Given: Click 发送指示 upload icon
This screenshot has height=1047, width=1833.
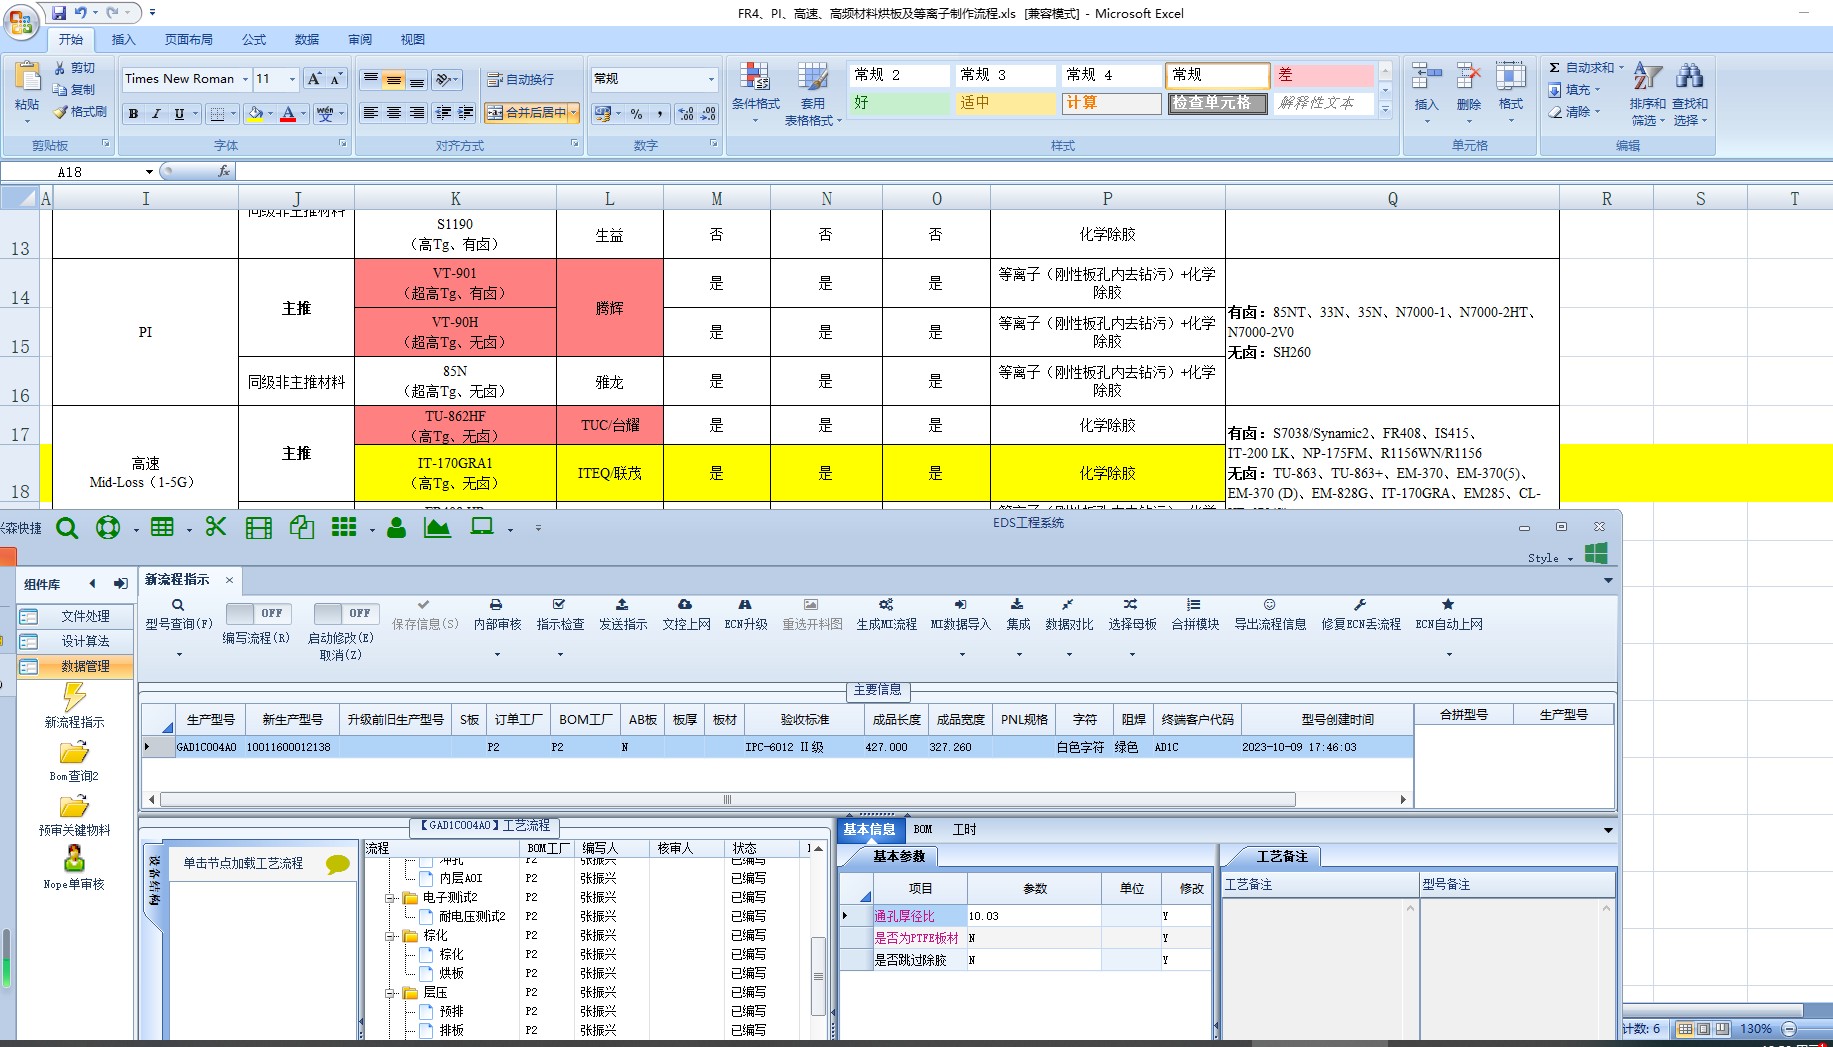Looking at the screenshot, I should pos(622,605).
